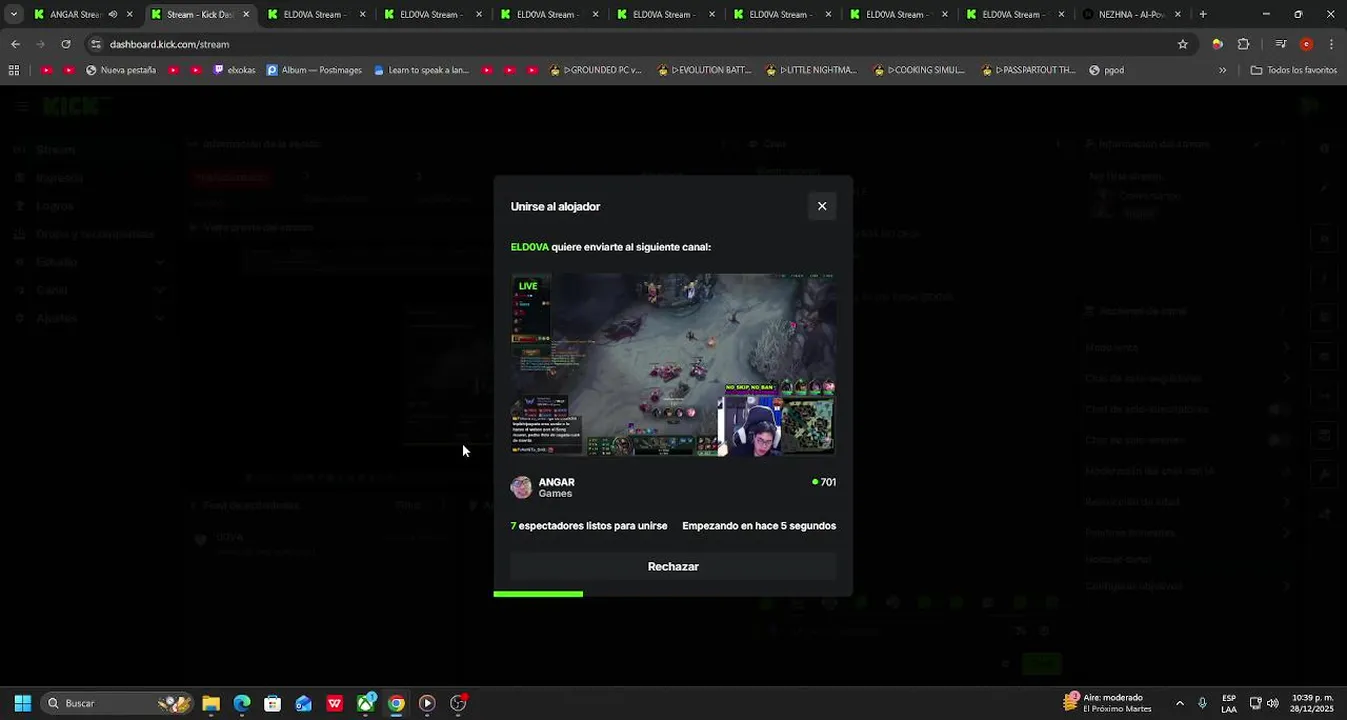1347x720 pixels.
Task: Click the Buscar taskbar search box
Action: pyautogui.click(x=118, y=703)
